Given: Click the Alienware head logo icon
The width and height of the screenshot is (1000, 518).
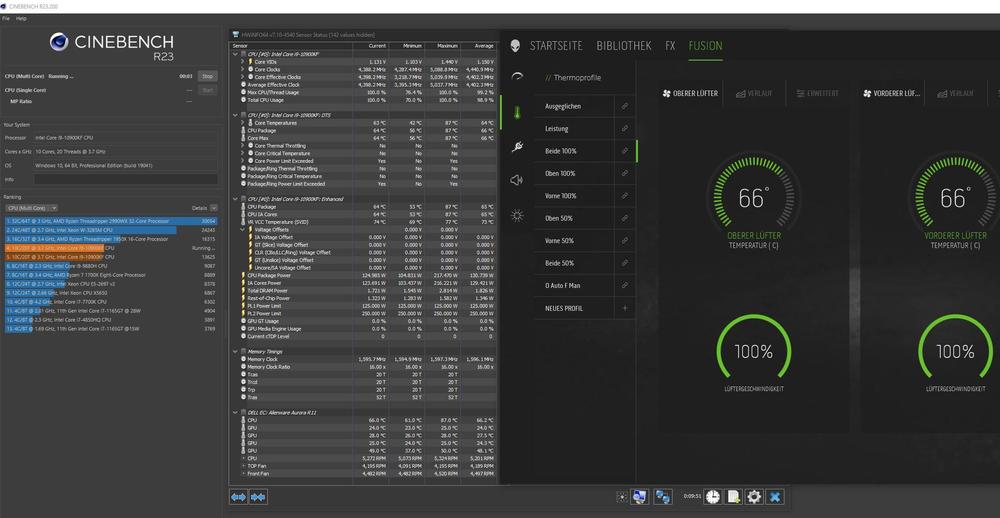Looking at the screenshot, I should click(516, 46).
